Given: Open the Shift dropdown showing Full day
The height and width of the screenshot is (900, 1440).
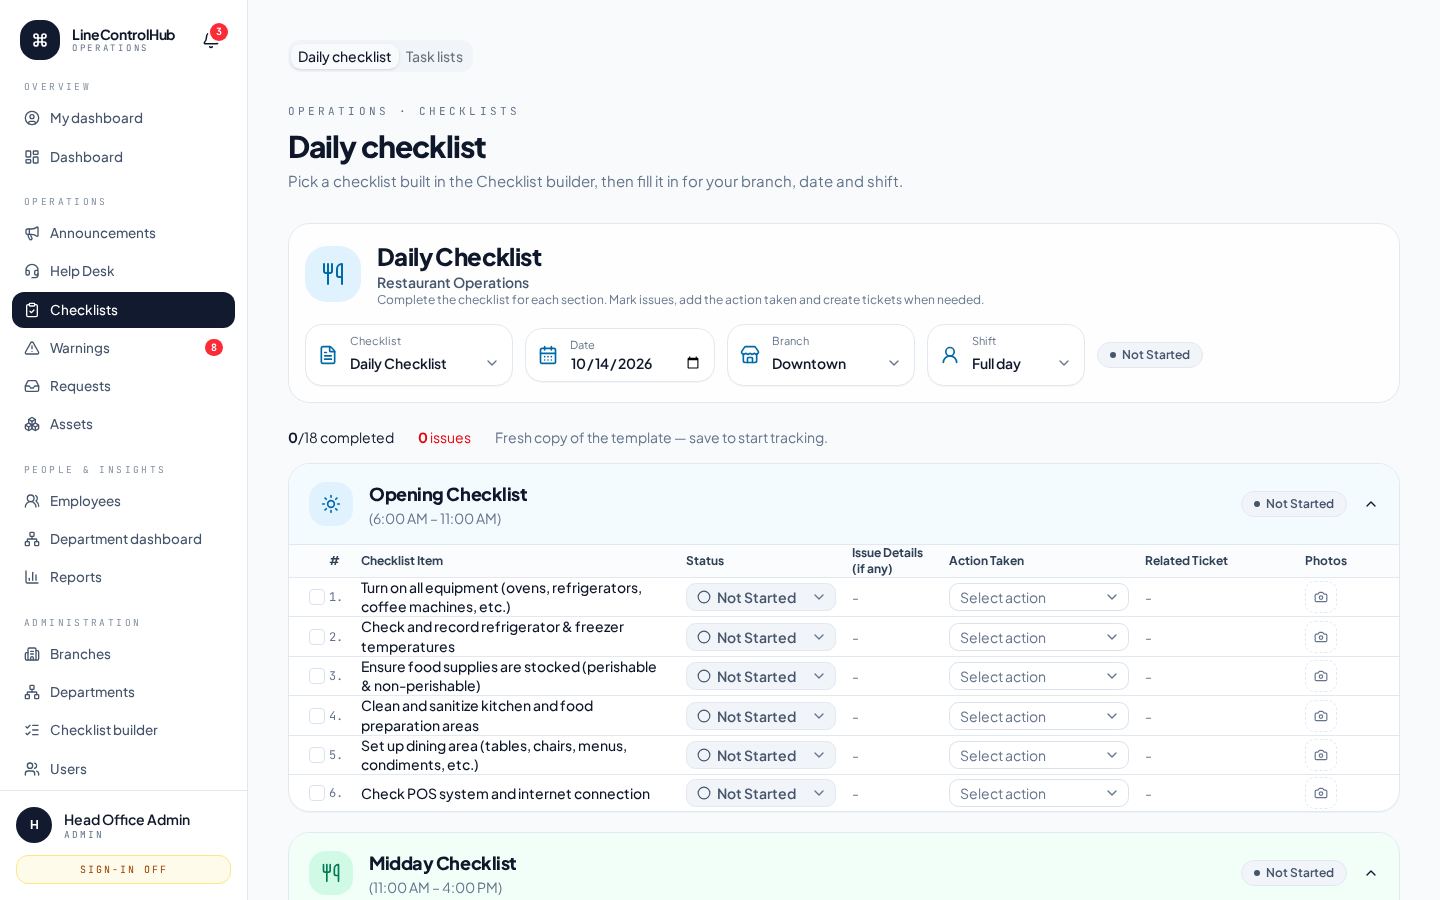Looking at the screenshot, I should tap(1006, 355).
